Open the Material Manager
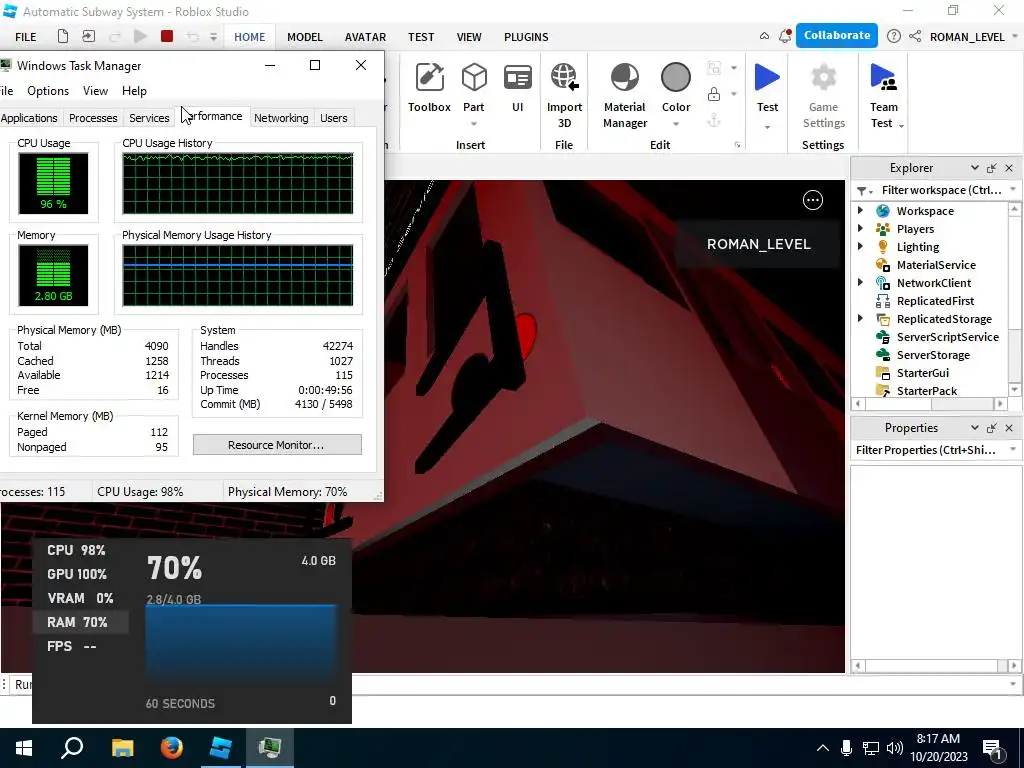 624,96
